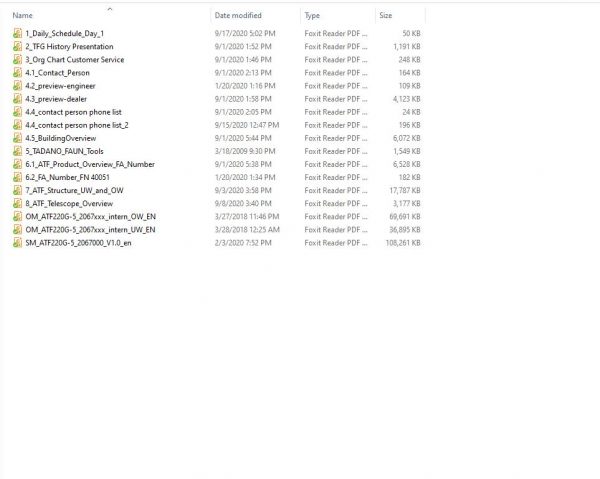
Task: Click the date 2/3/2020 7:52 PM
Action: pos(243,243)
